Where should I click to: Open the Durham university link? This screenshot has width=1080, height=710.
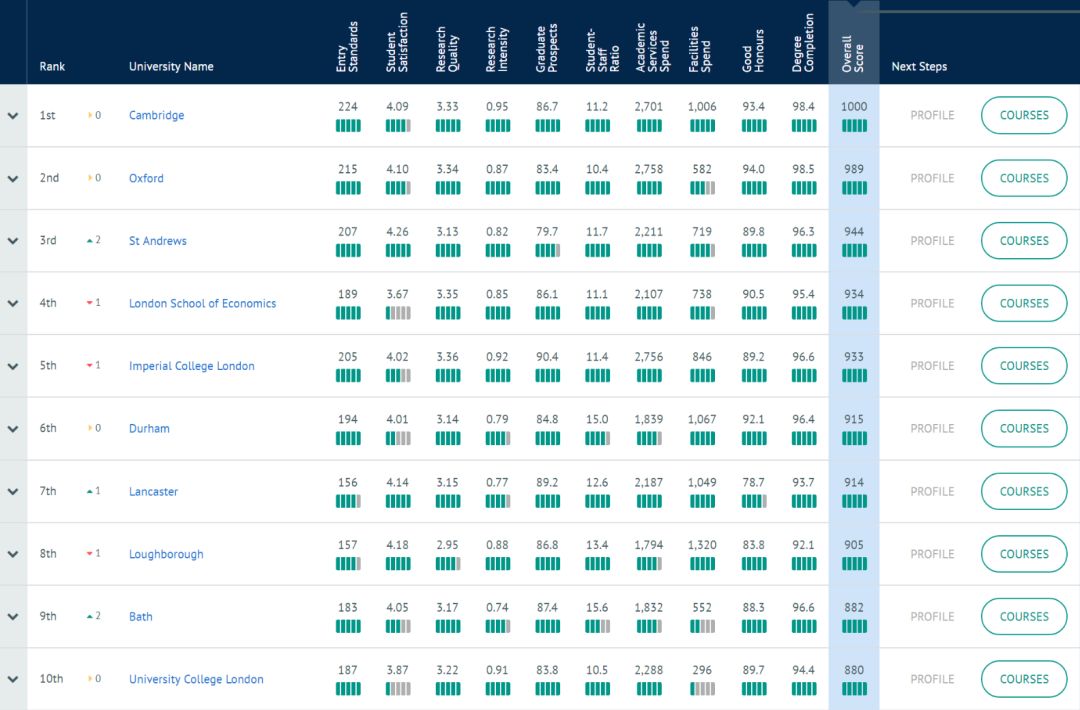[149, 428]
